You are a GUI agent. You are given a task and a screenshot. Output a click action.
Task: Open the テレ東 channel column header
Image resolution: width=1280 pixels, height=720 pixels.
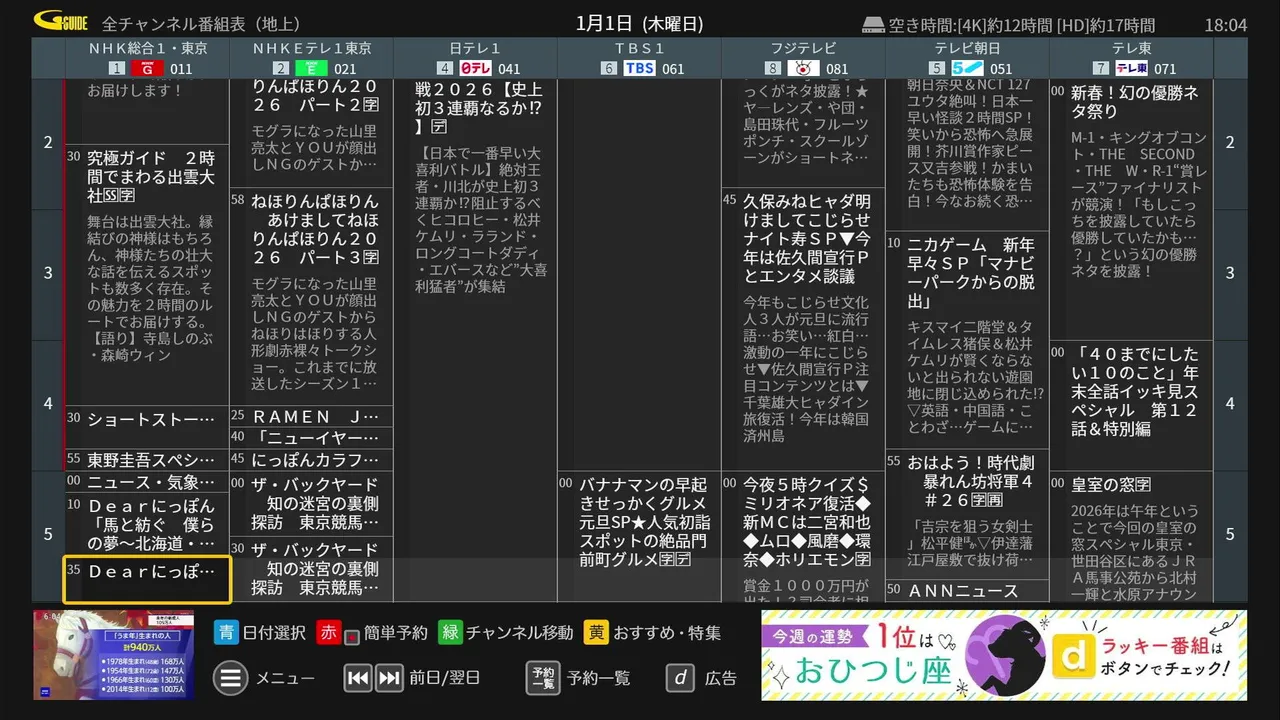(x=1131, y=58)
